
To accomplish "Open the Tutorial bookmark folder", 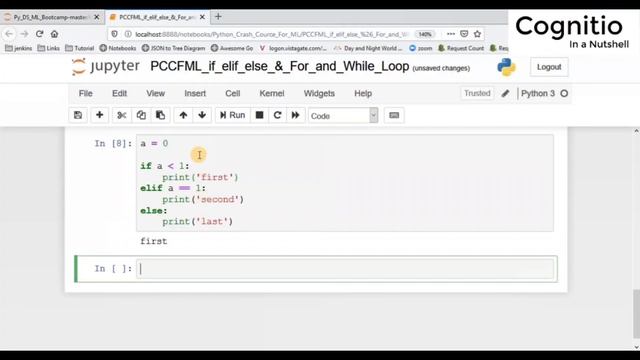I will point(80,48).
